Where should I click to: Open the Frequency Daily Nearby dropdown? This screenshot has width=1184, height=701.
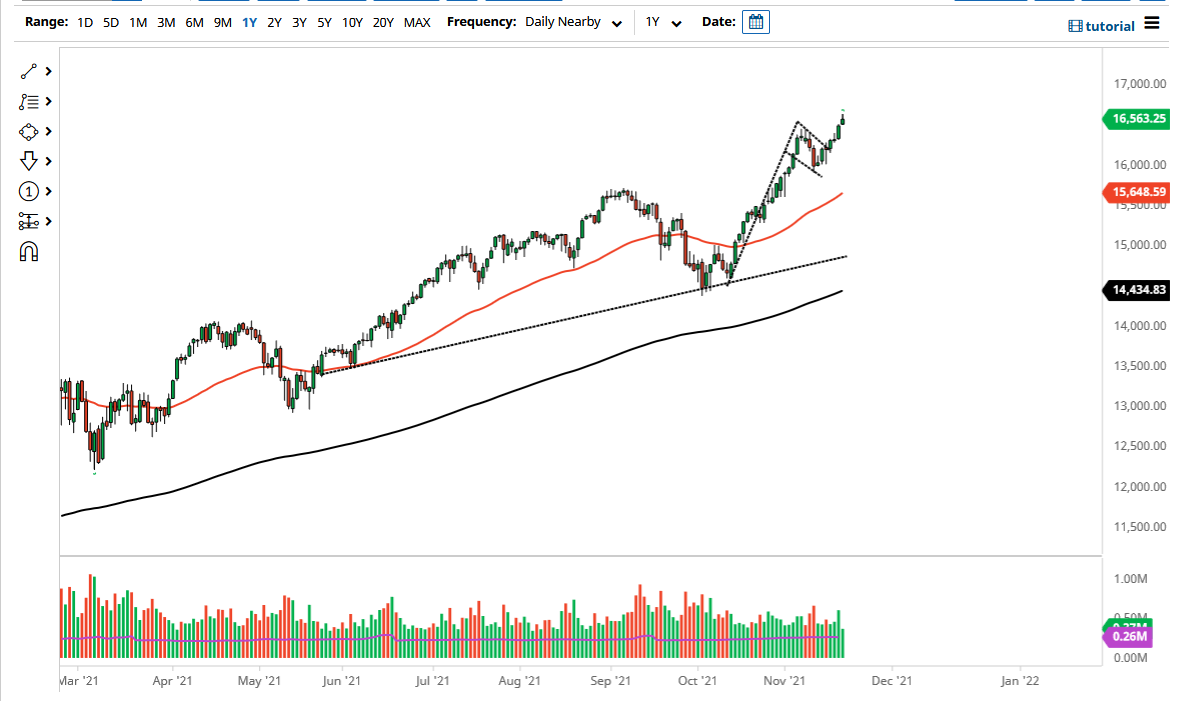tap(571, 21)
